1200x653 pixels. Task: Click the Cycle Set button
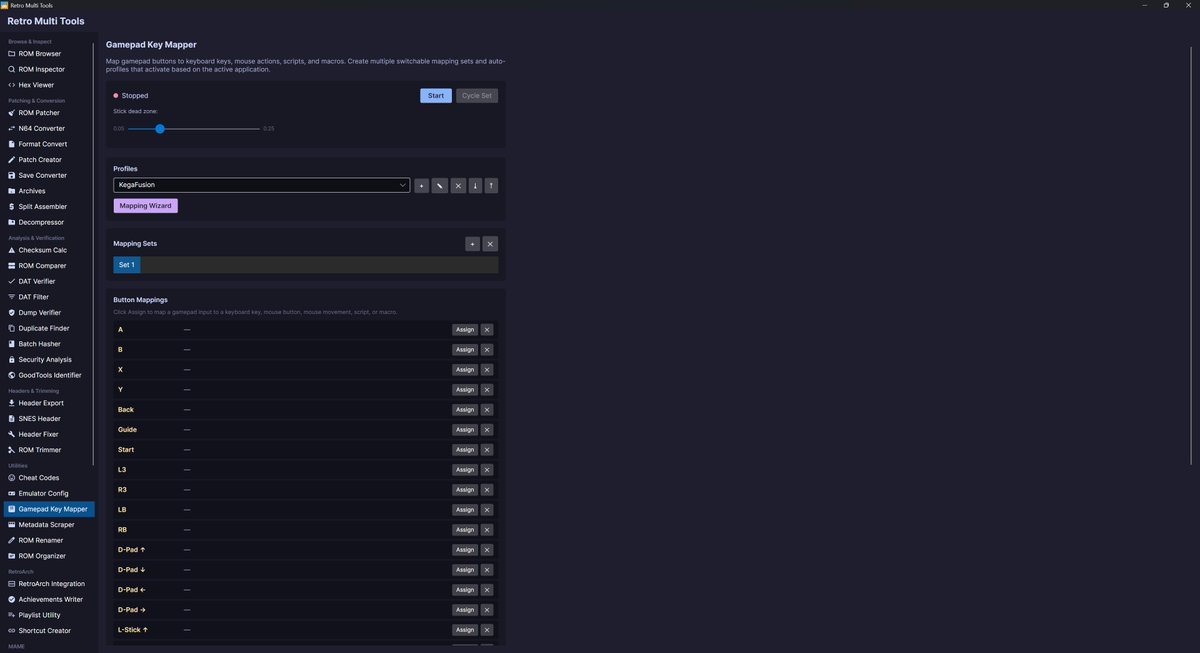point(477,96)
